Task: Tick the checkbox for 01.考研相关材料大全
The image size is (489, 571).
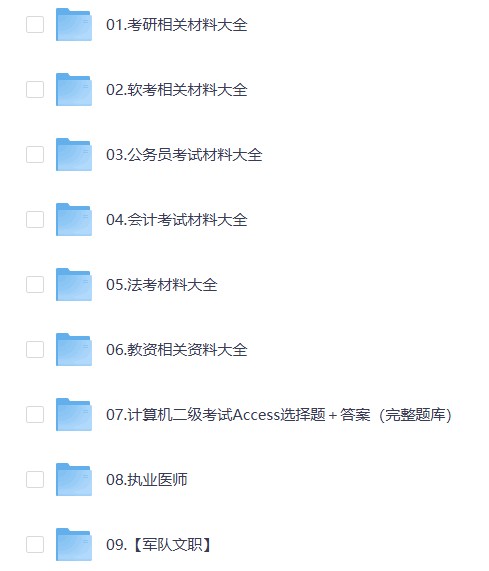Action: (x=35, y=25)
